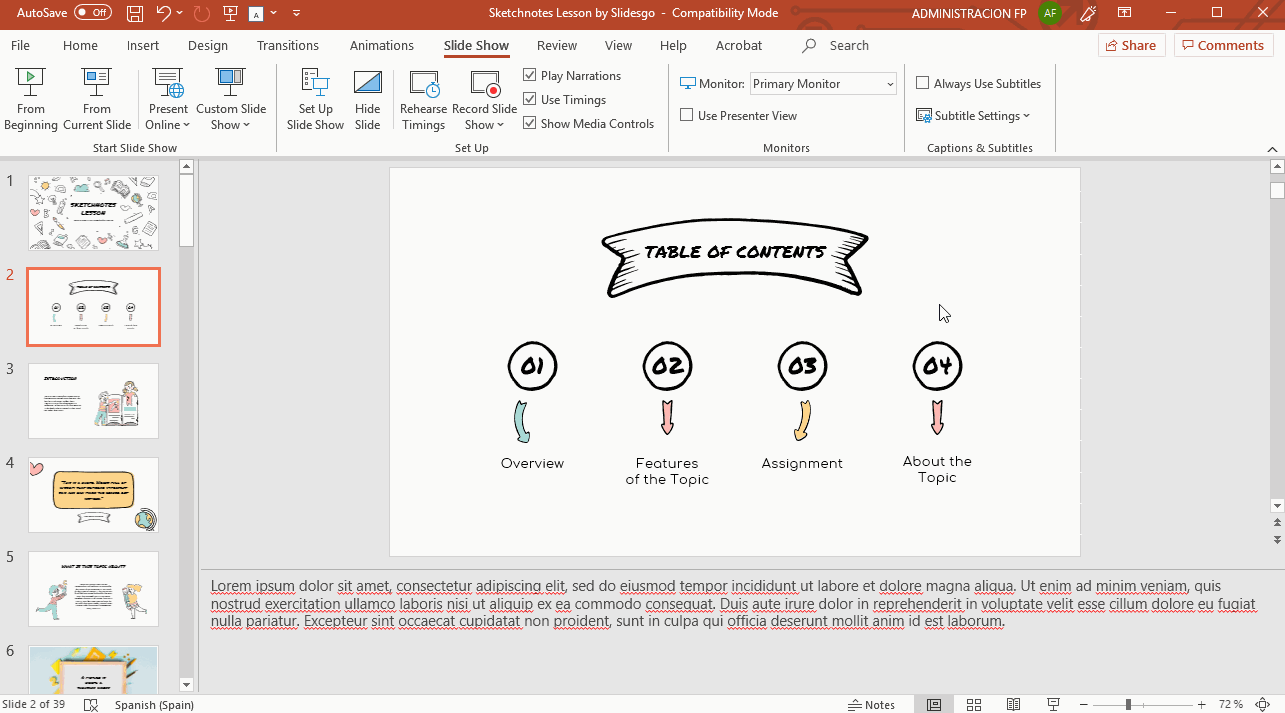Open the Transitions ribbon tab
This screenshot has width=1285, height=713.
pos(288,45)
